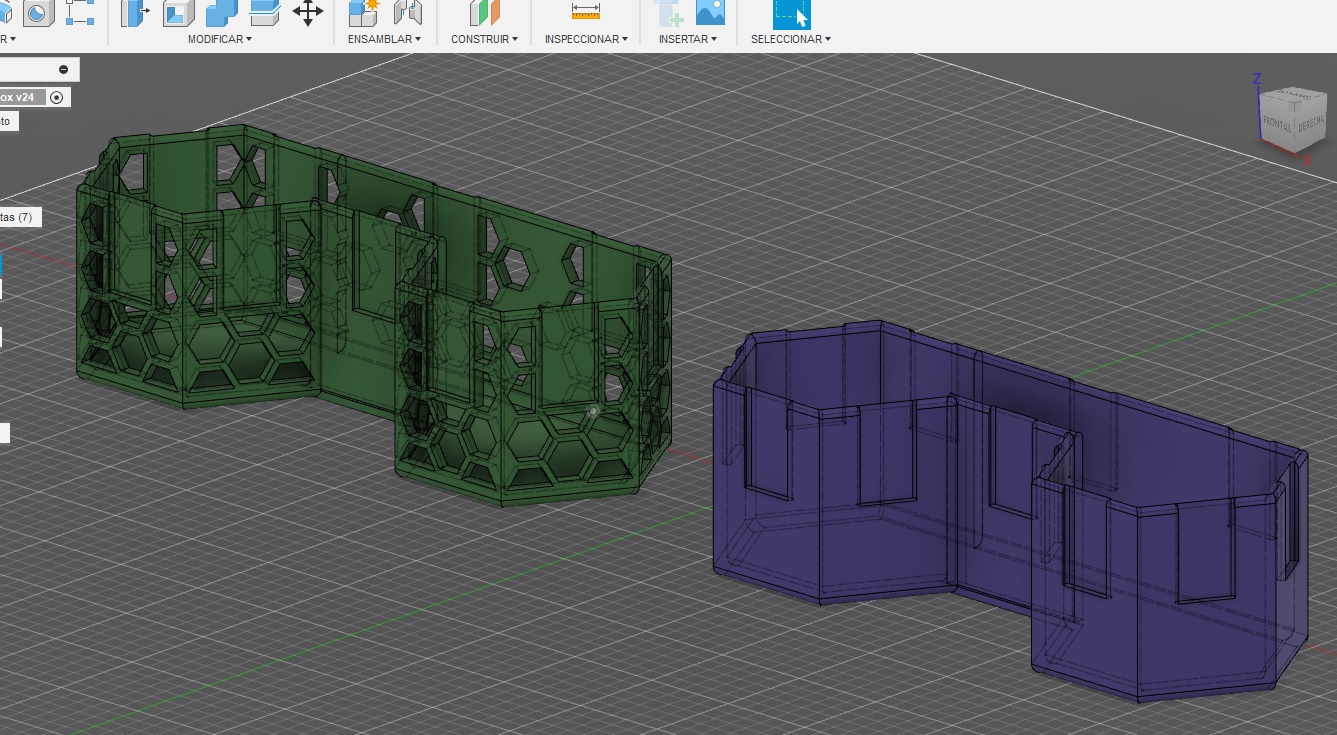Select the Press Pull tool icon
1337x735 pixels.
134,13
